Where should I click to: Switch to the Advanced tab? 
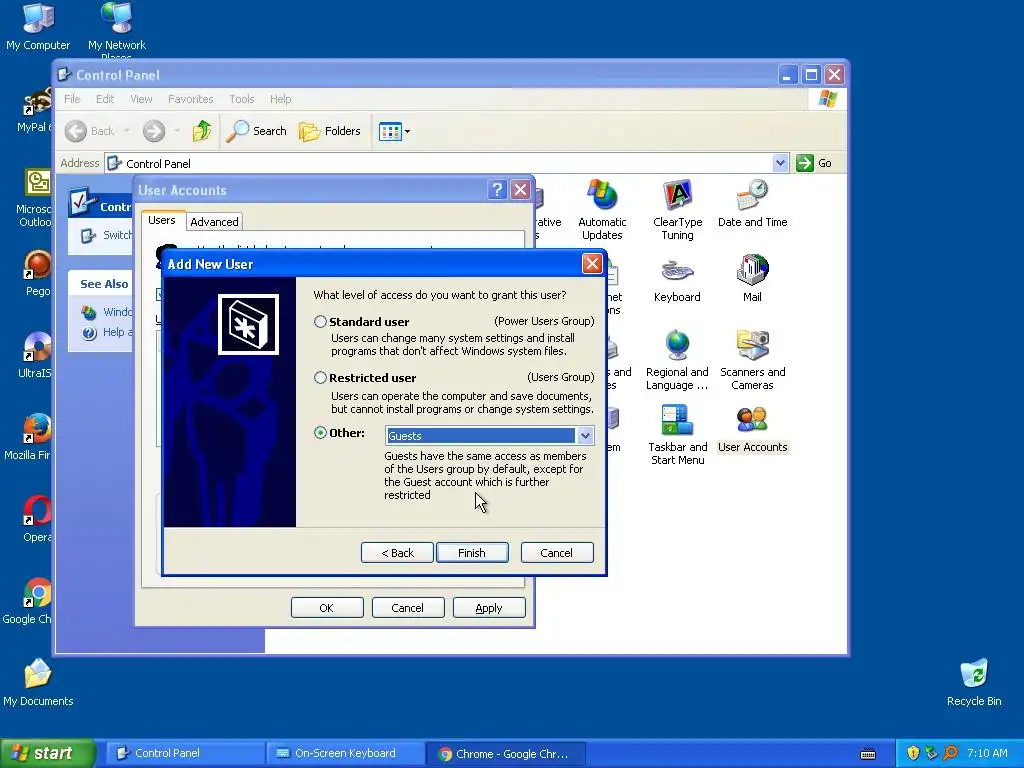click(x=214, y=222)
